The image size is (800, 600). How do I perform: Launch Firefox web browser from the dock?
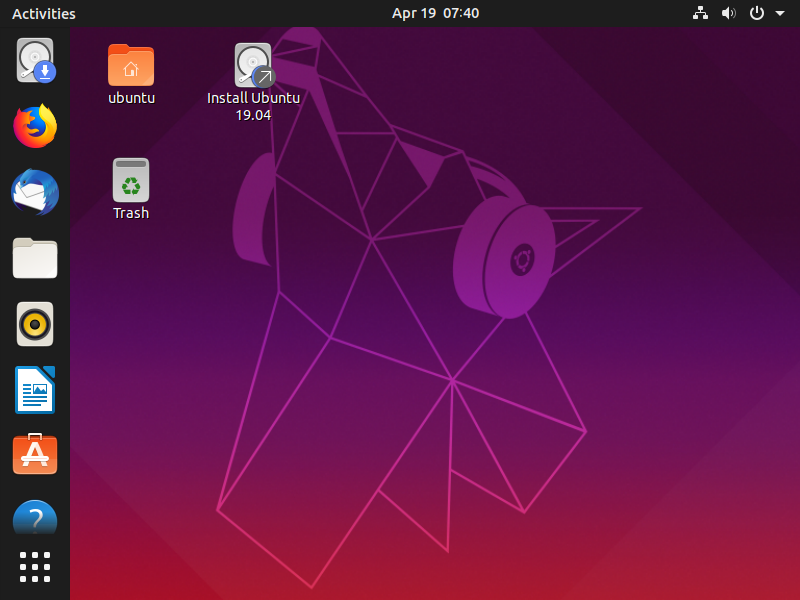pyautogui.click(x=35, y=127)
